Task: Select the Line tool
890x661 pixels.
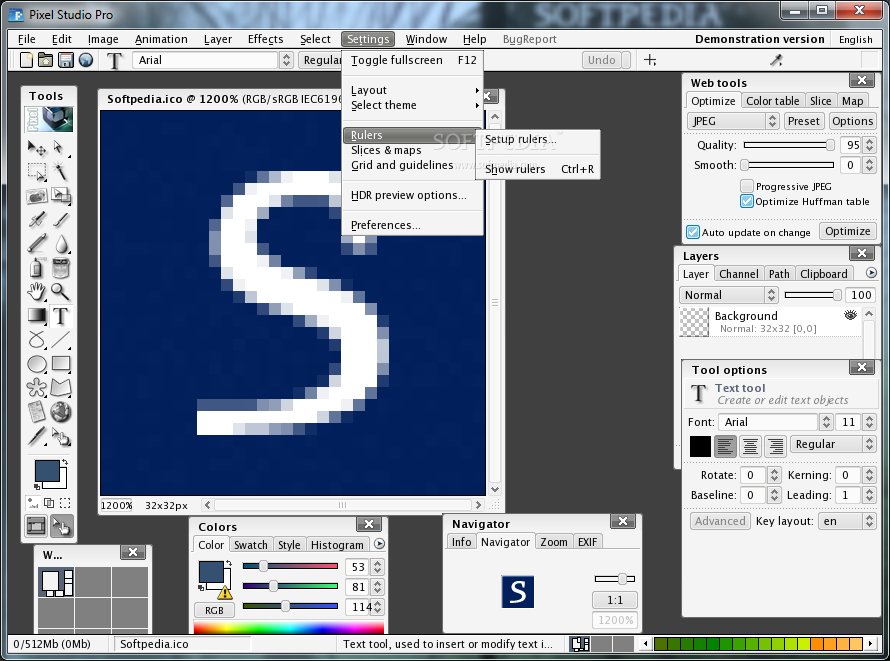Action: click(60, 340)
